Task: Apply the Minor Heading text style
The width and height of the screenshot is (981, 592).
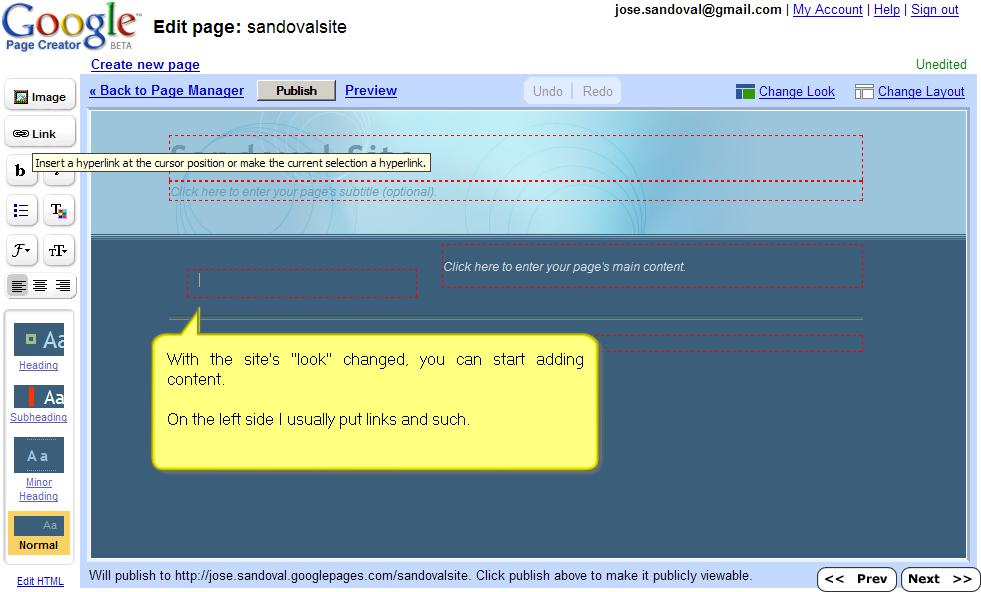Action: coord(38,470)
